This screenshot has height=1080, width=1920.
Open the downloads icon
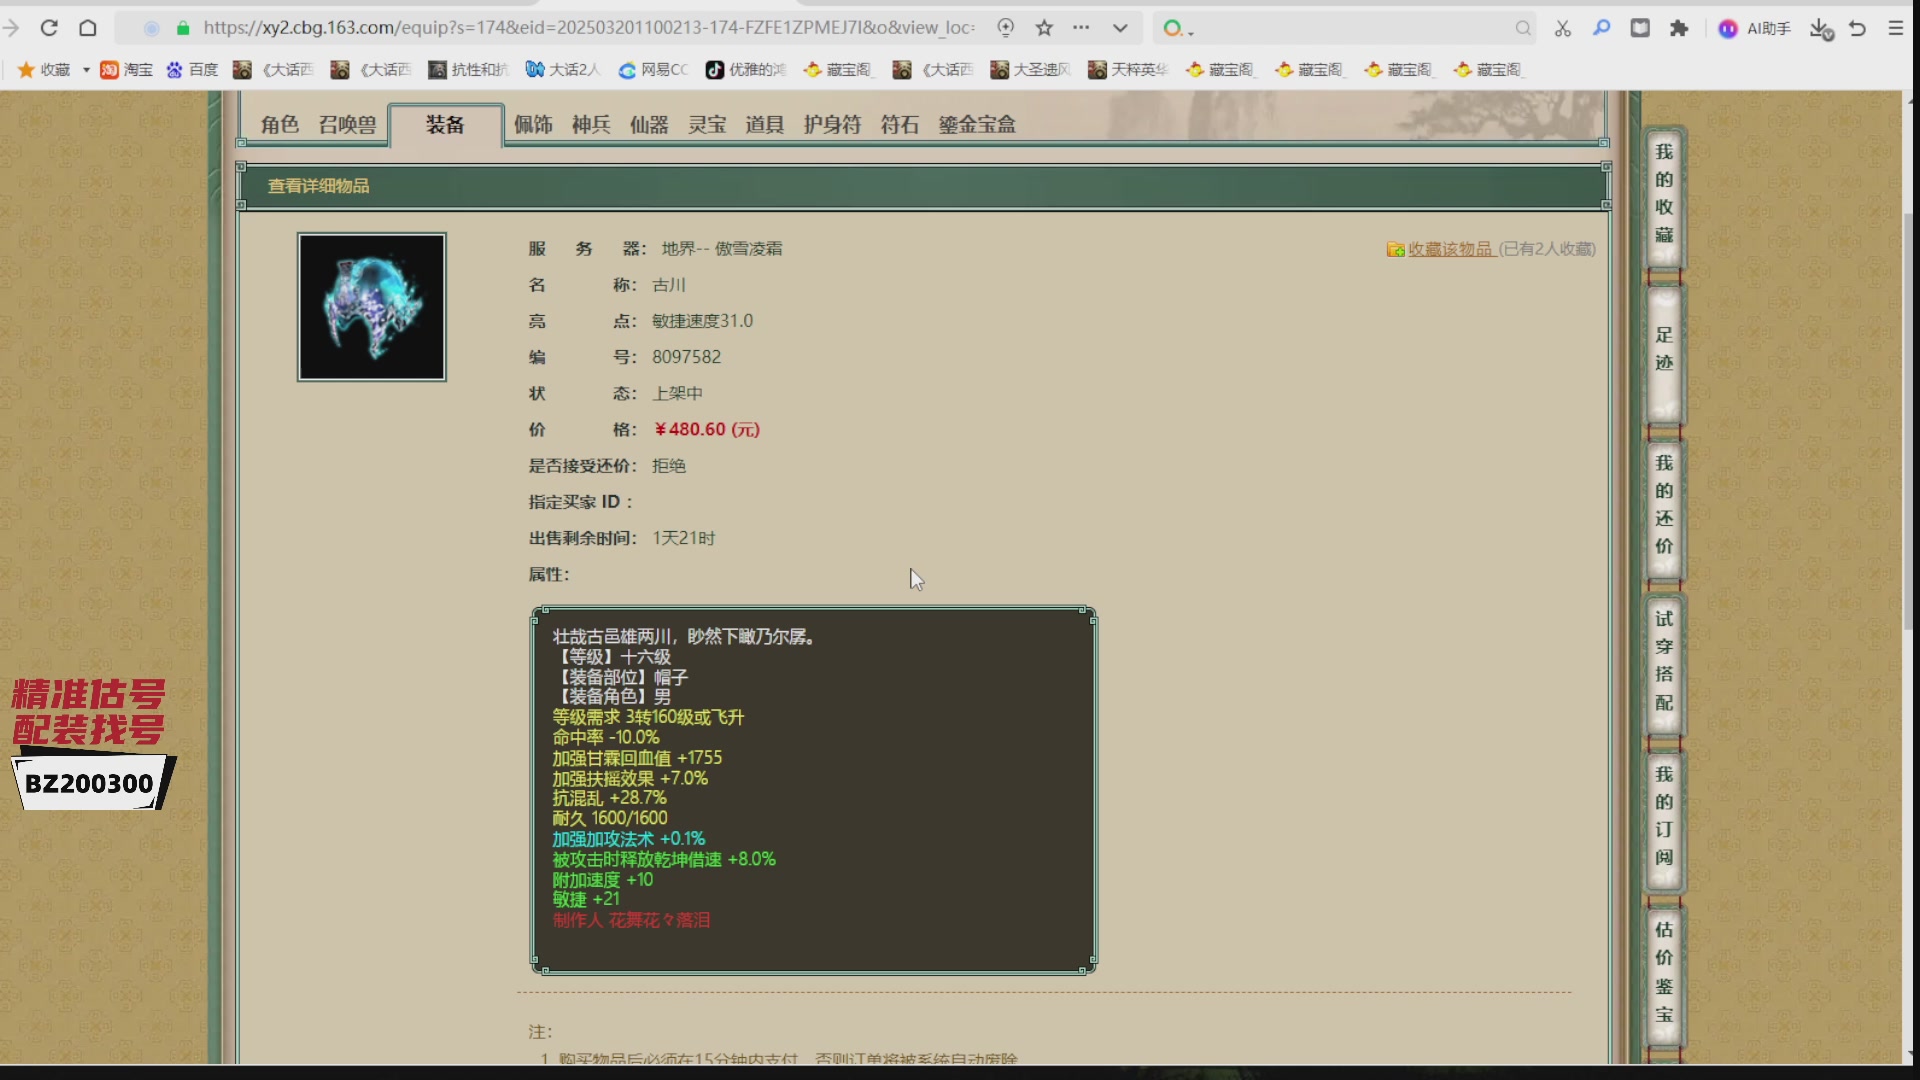[1821, 28]
